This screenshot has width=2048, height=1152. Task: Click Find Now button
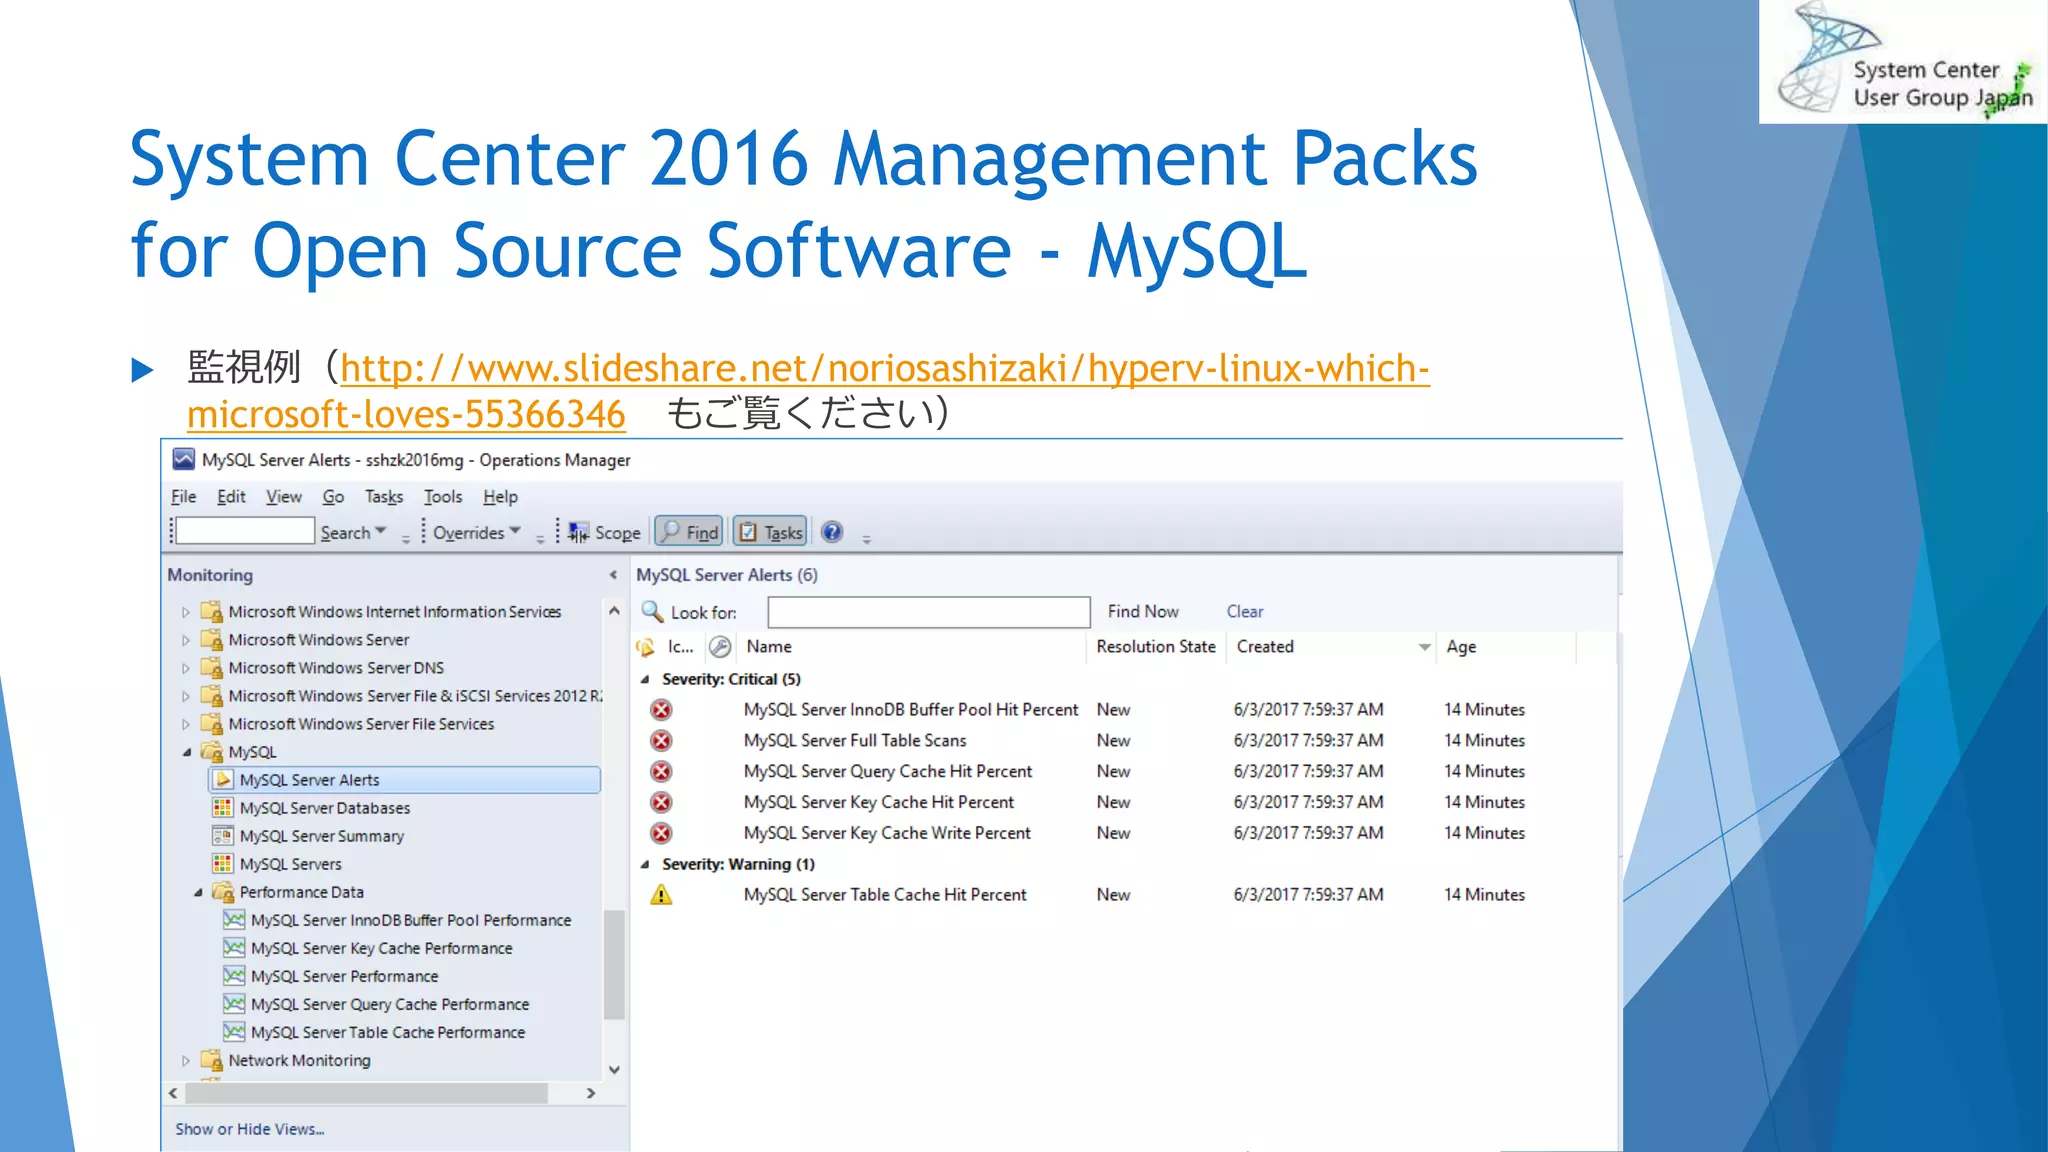coord(1143,611)
